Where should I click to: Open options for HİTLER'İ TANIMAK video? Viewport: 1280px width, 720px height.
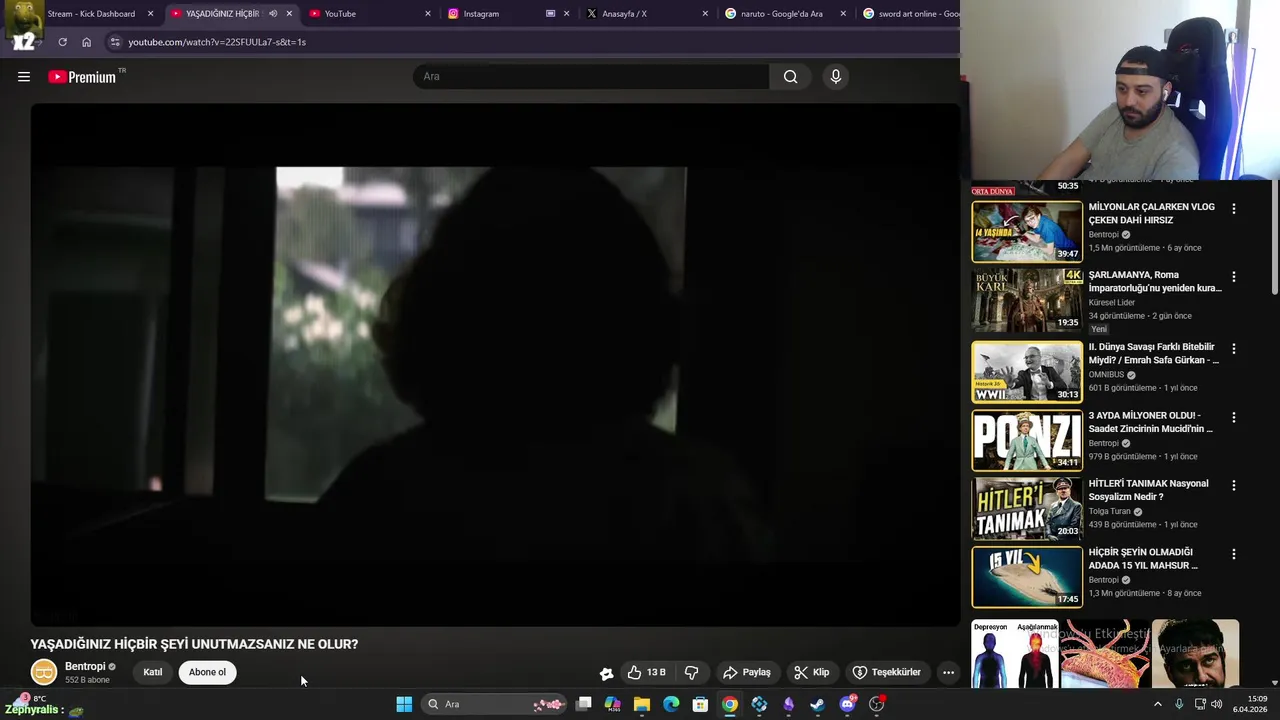pyautogui.click(x=1233, y=485)
